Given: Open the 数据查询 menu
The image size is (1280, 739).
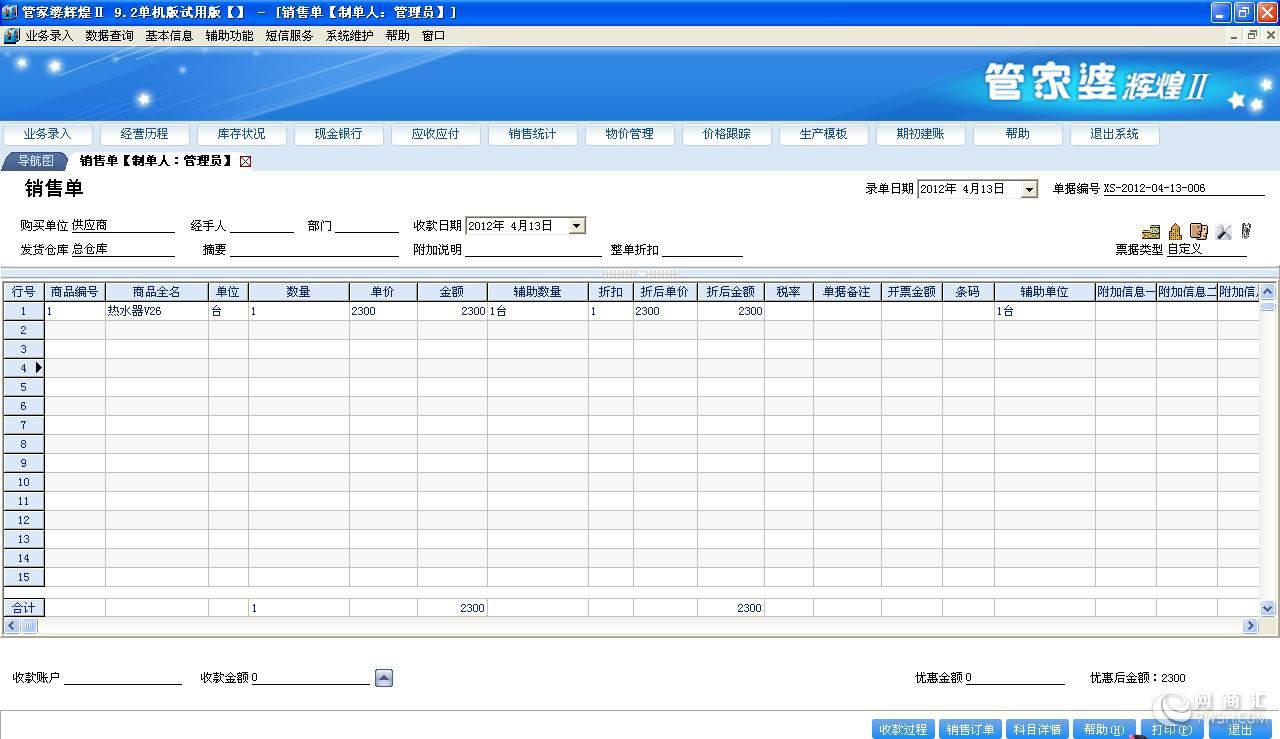Looking at the screenshot, I should point(109,35).
